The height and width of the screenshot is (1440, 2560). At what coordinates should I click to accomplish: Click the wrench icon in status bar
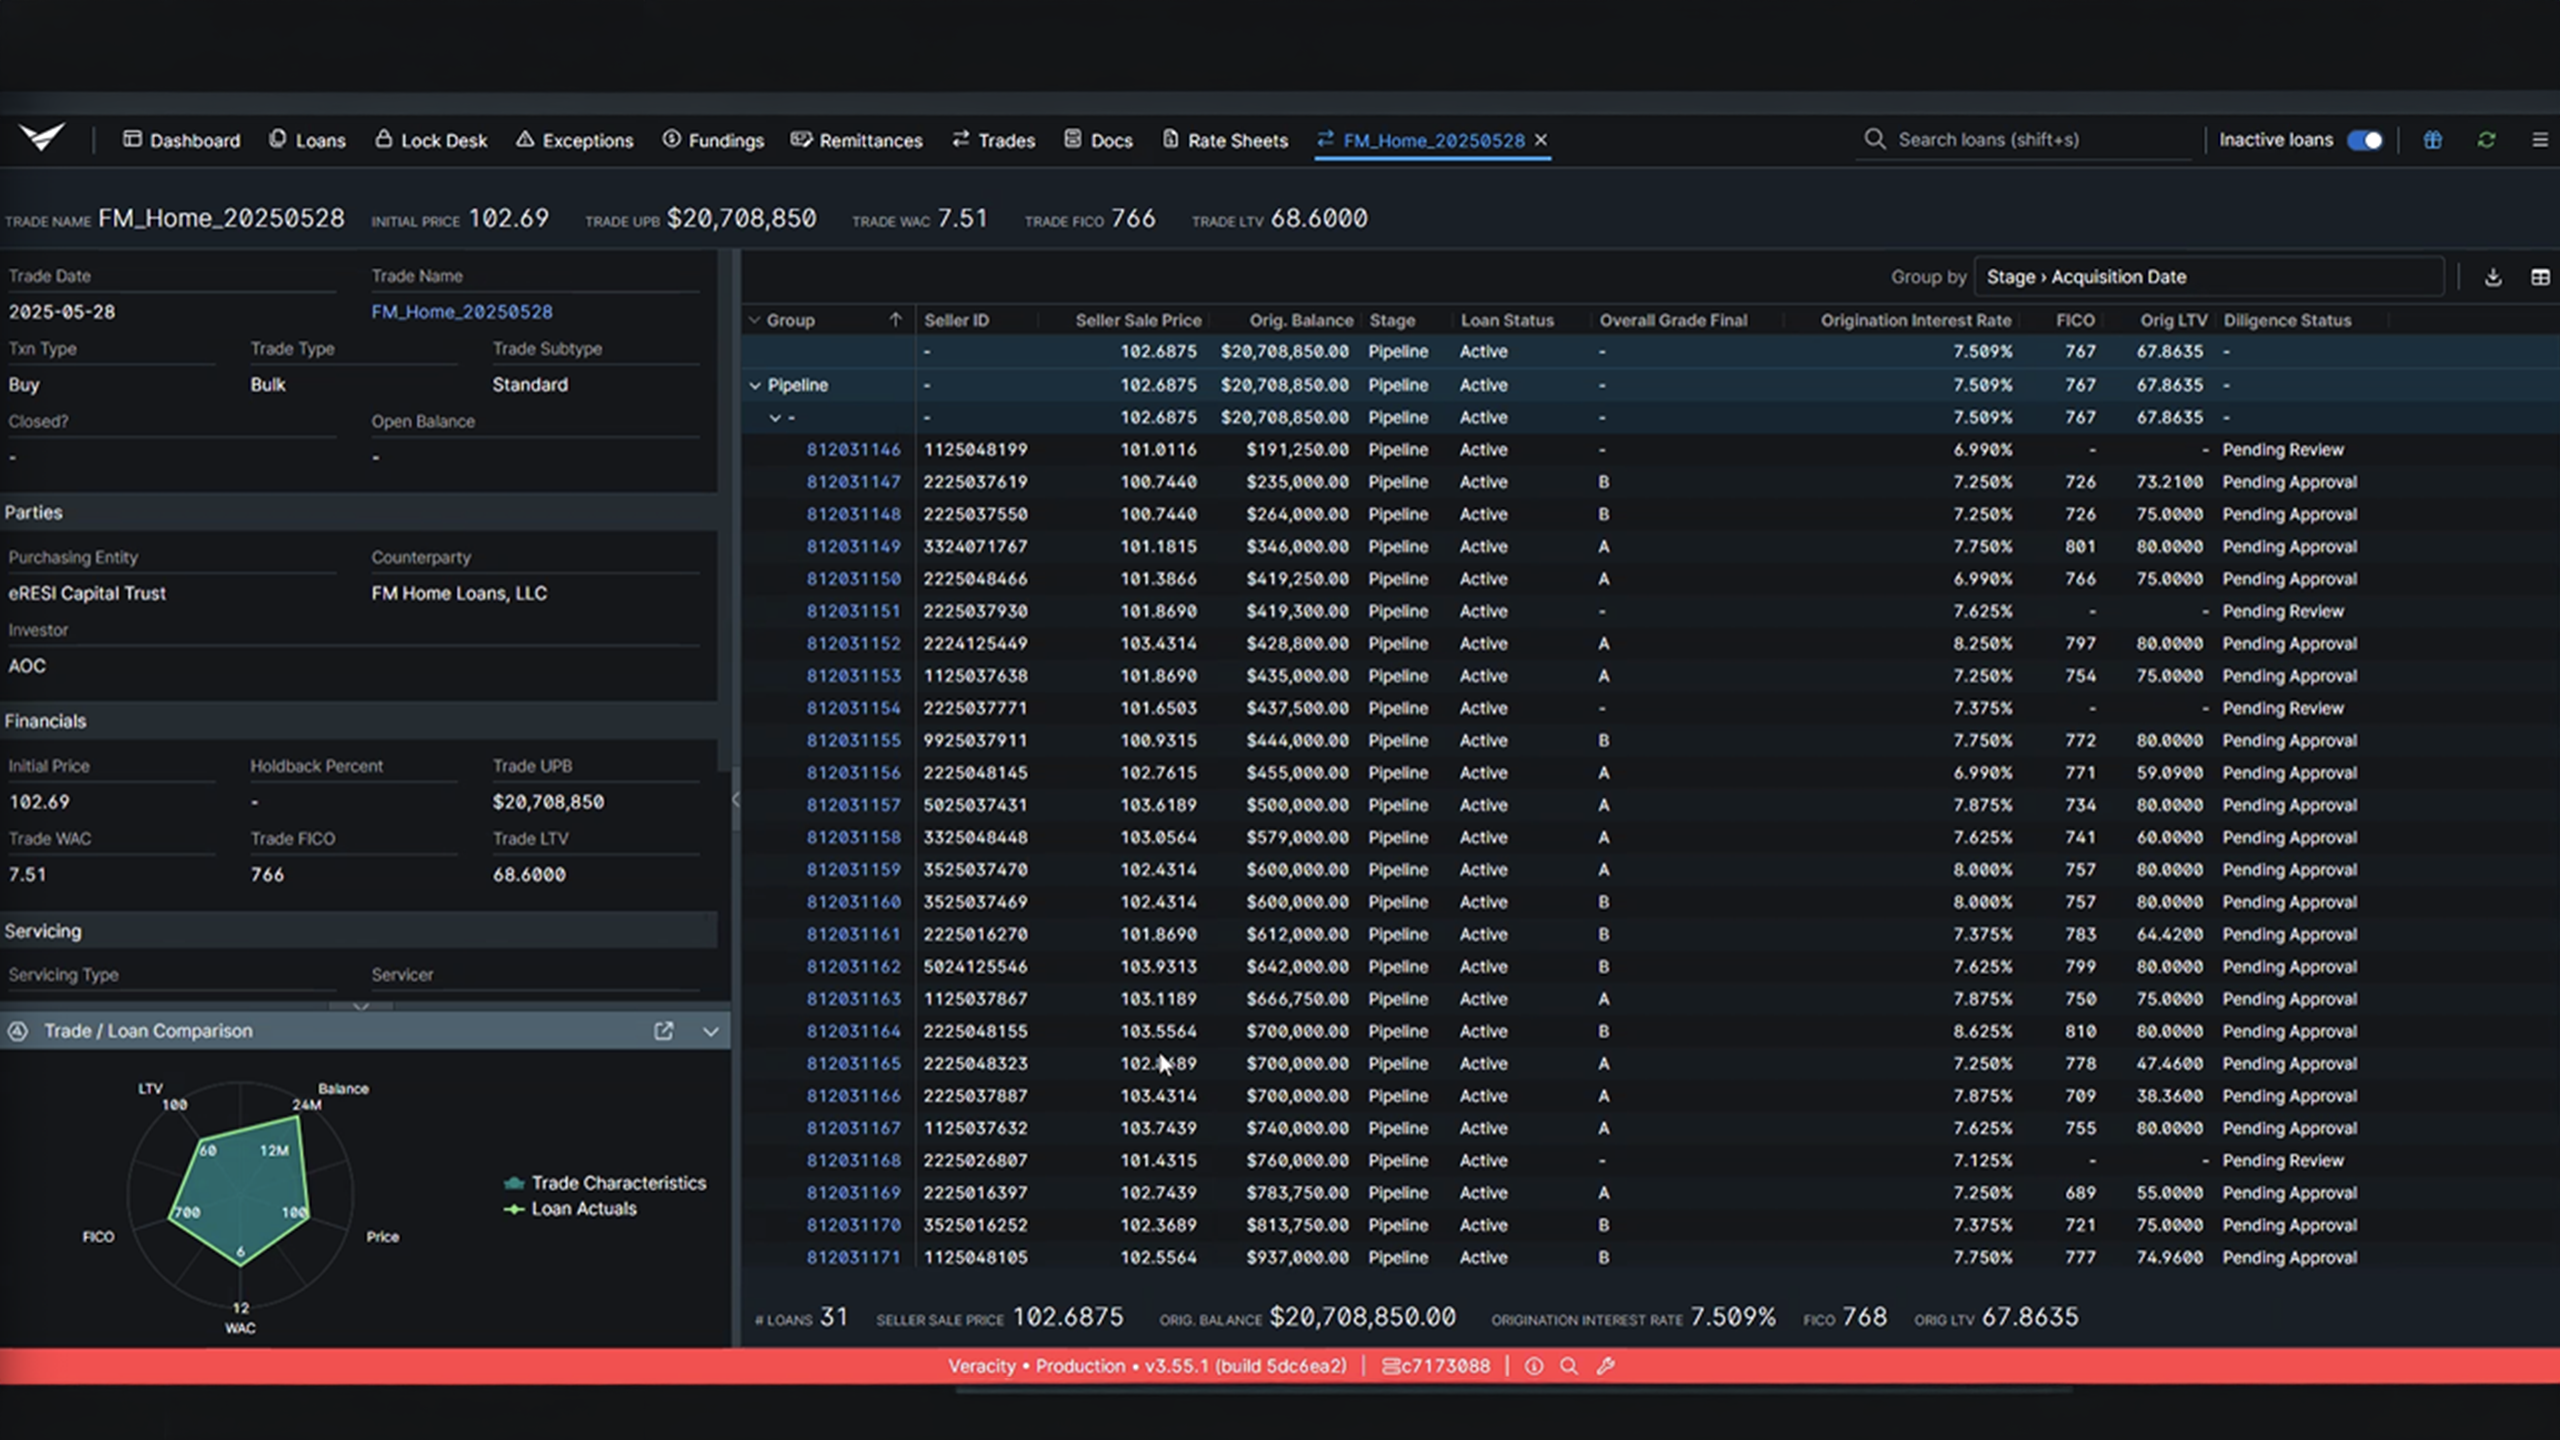1606,1366
